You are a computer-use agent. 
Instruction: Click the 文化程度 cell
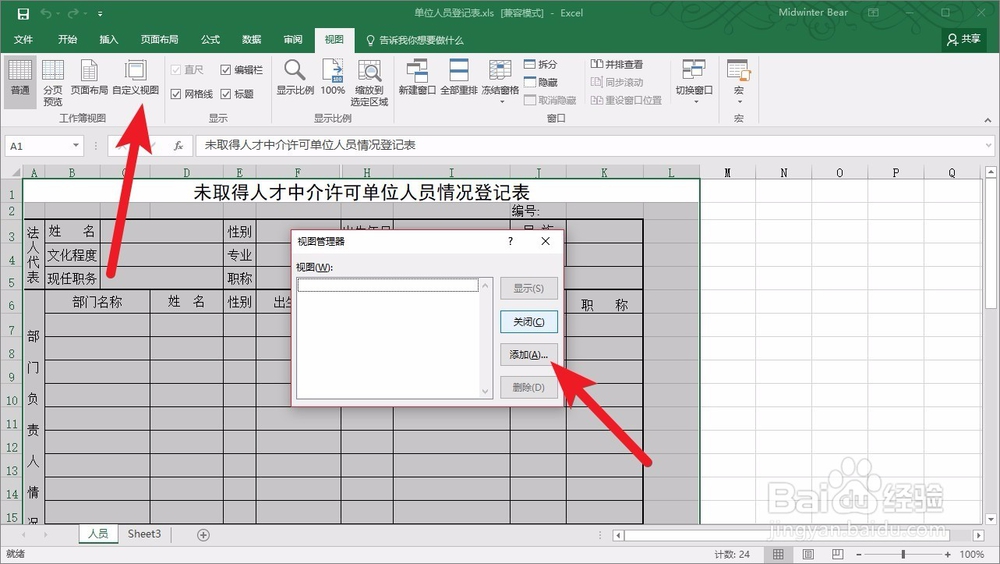tap(72, 255)
